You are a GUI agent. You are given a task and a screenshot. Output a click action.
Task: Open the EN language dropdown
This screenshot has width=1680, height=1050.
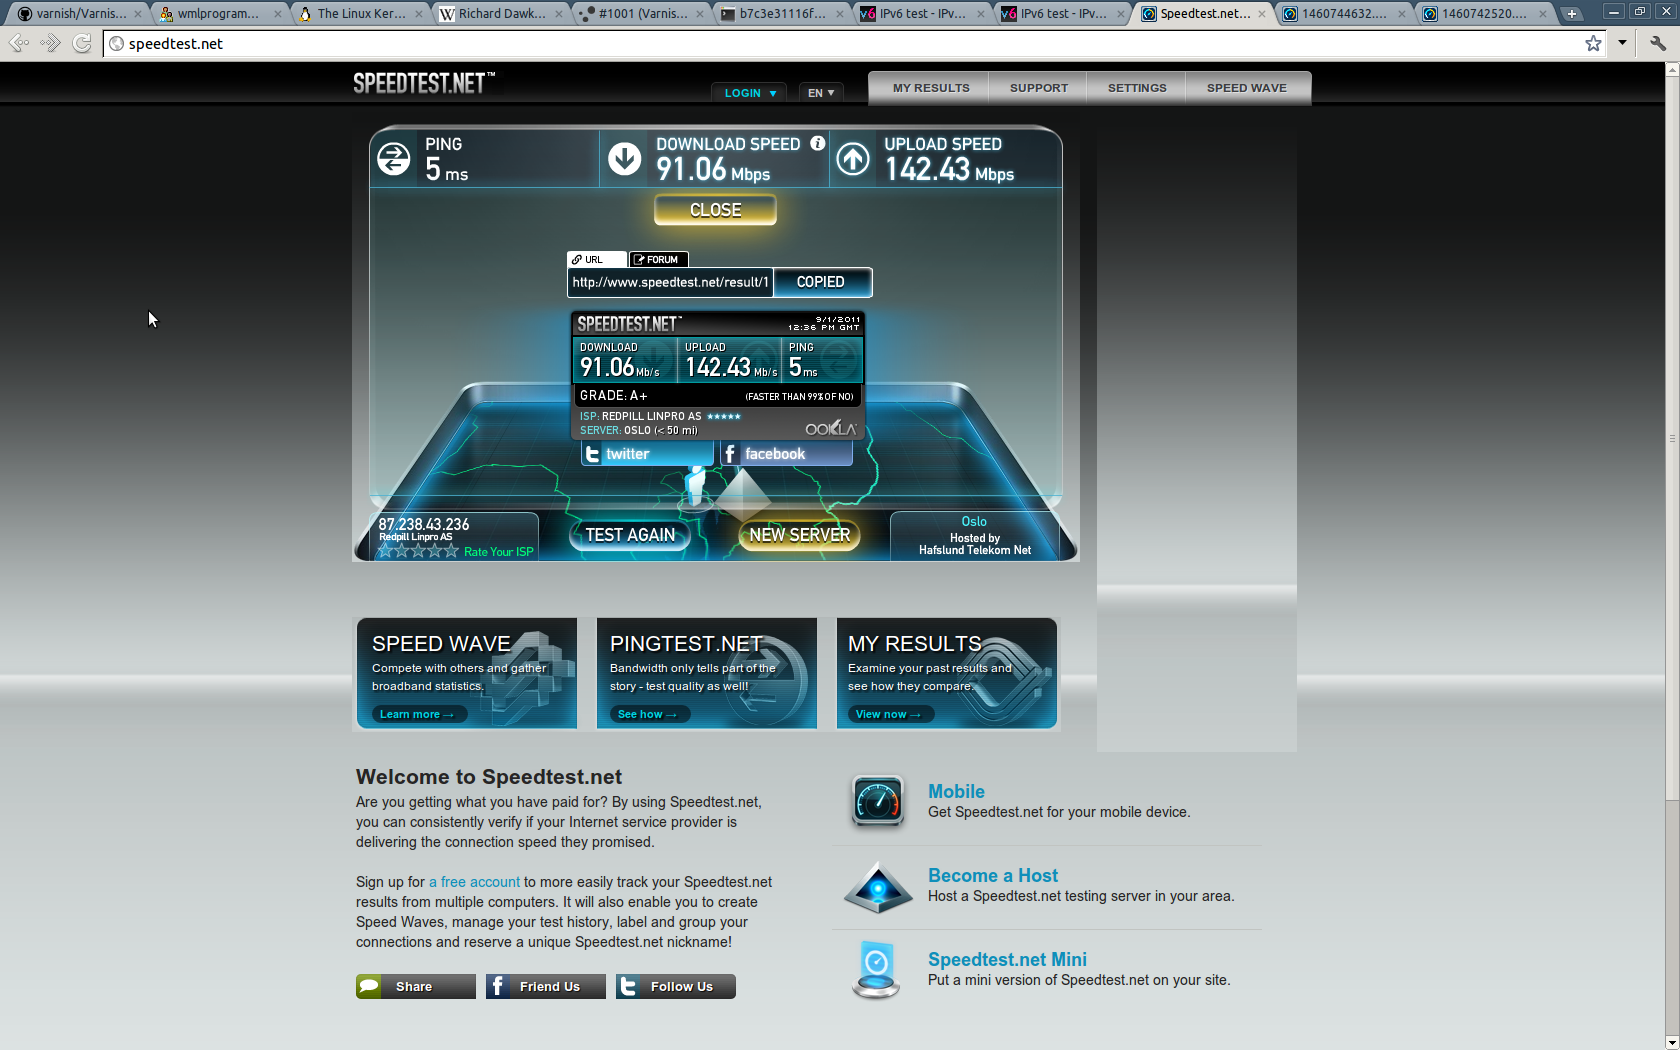821,93
